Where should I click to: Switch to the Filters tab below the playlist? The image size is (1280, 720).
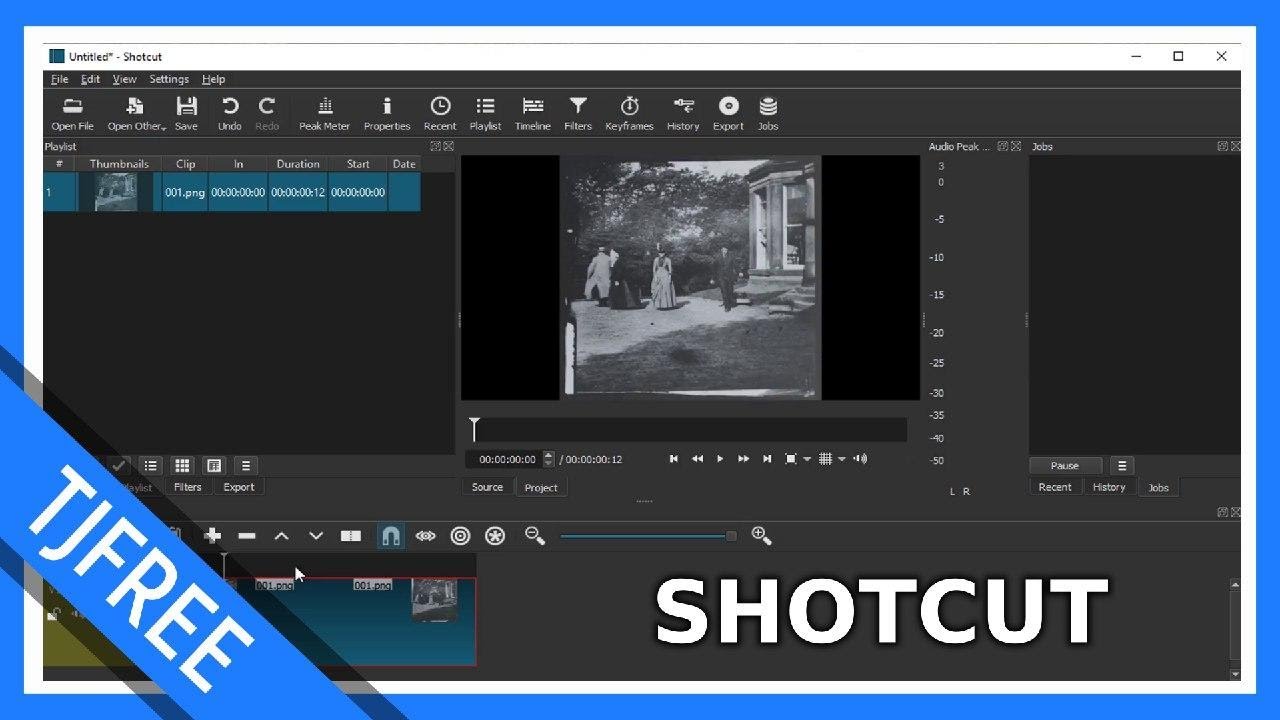click(x=188, y=487)
